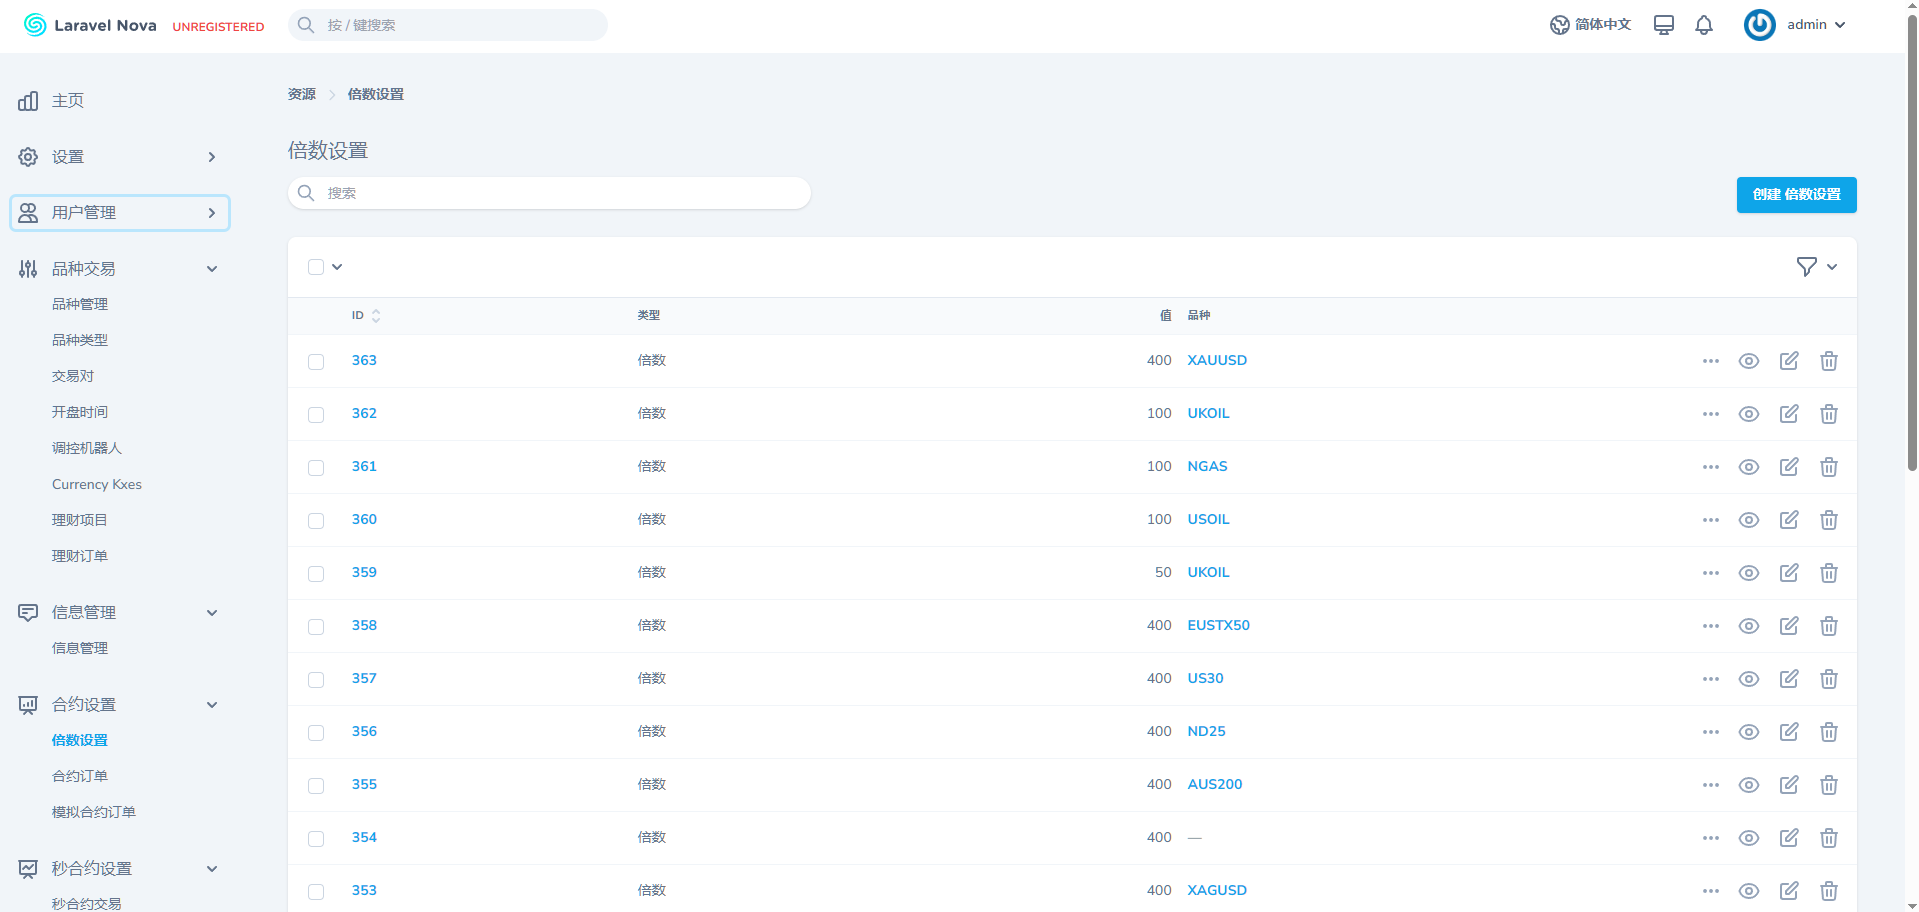View row 362 with eye icon
The image size is (1919, 912).
[1749, 414]
